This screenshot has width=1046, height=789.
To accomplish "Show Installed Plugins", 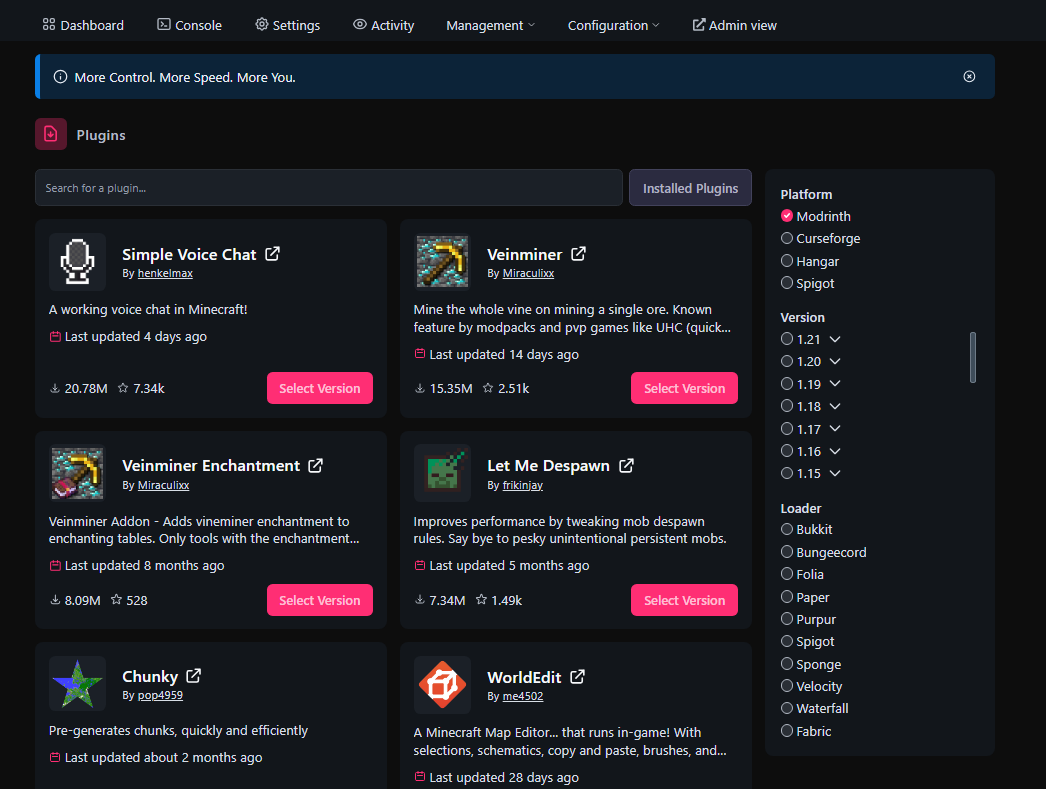I will [x=690, y=188].
